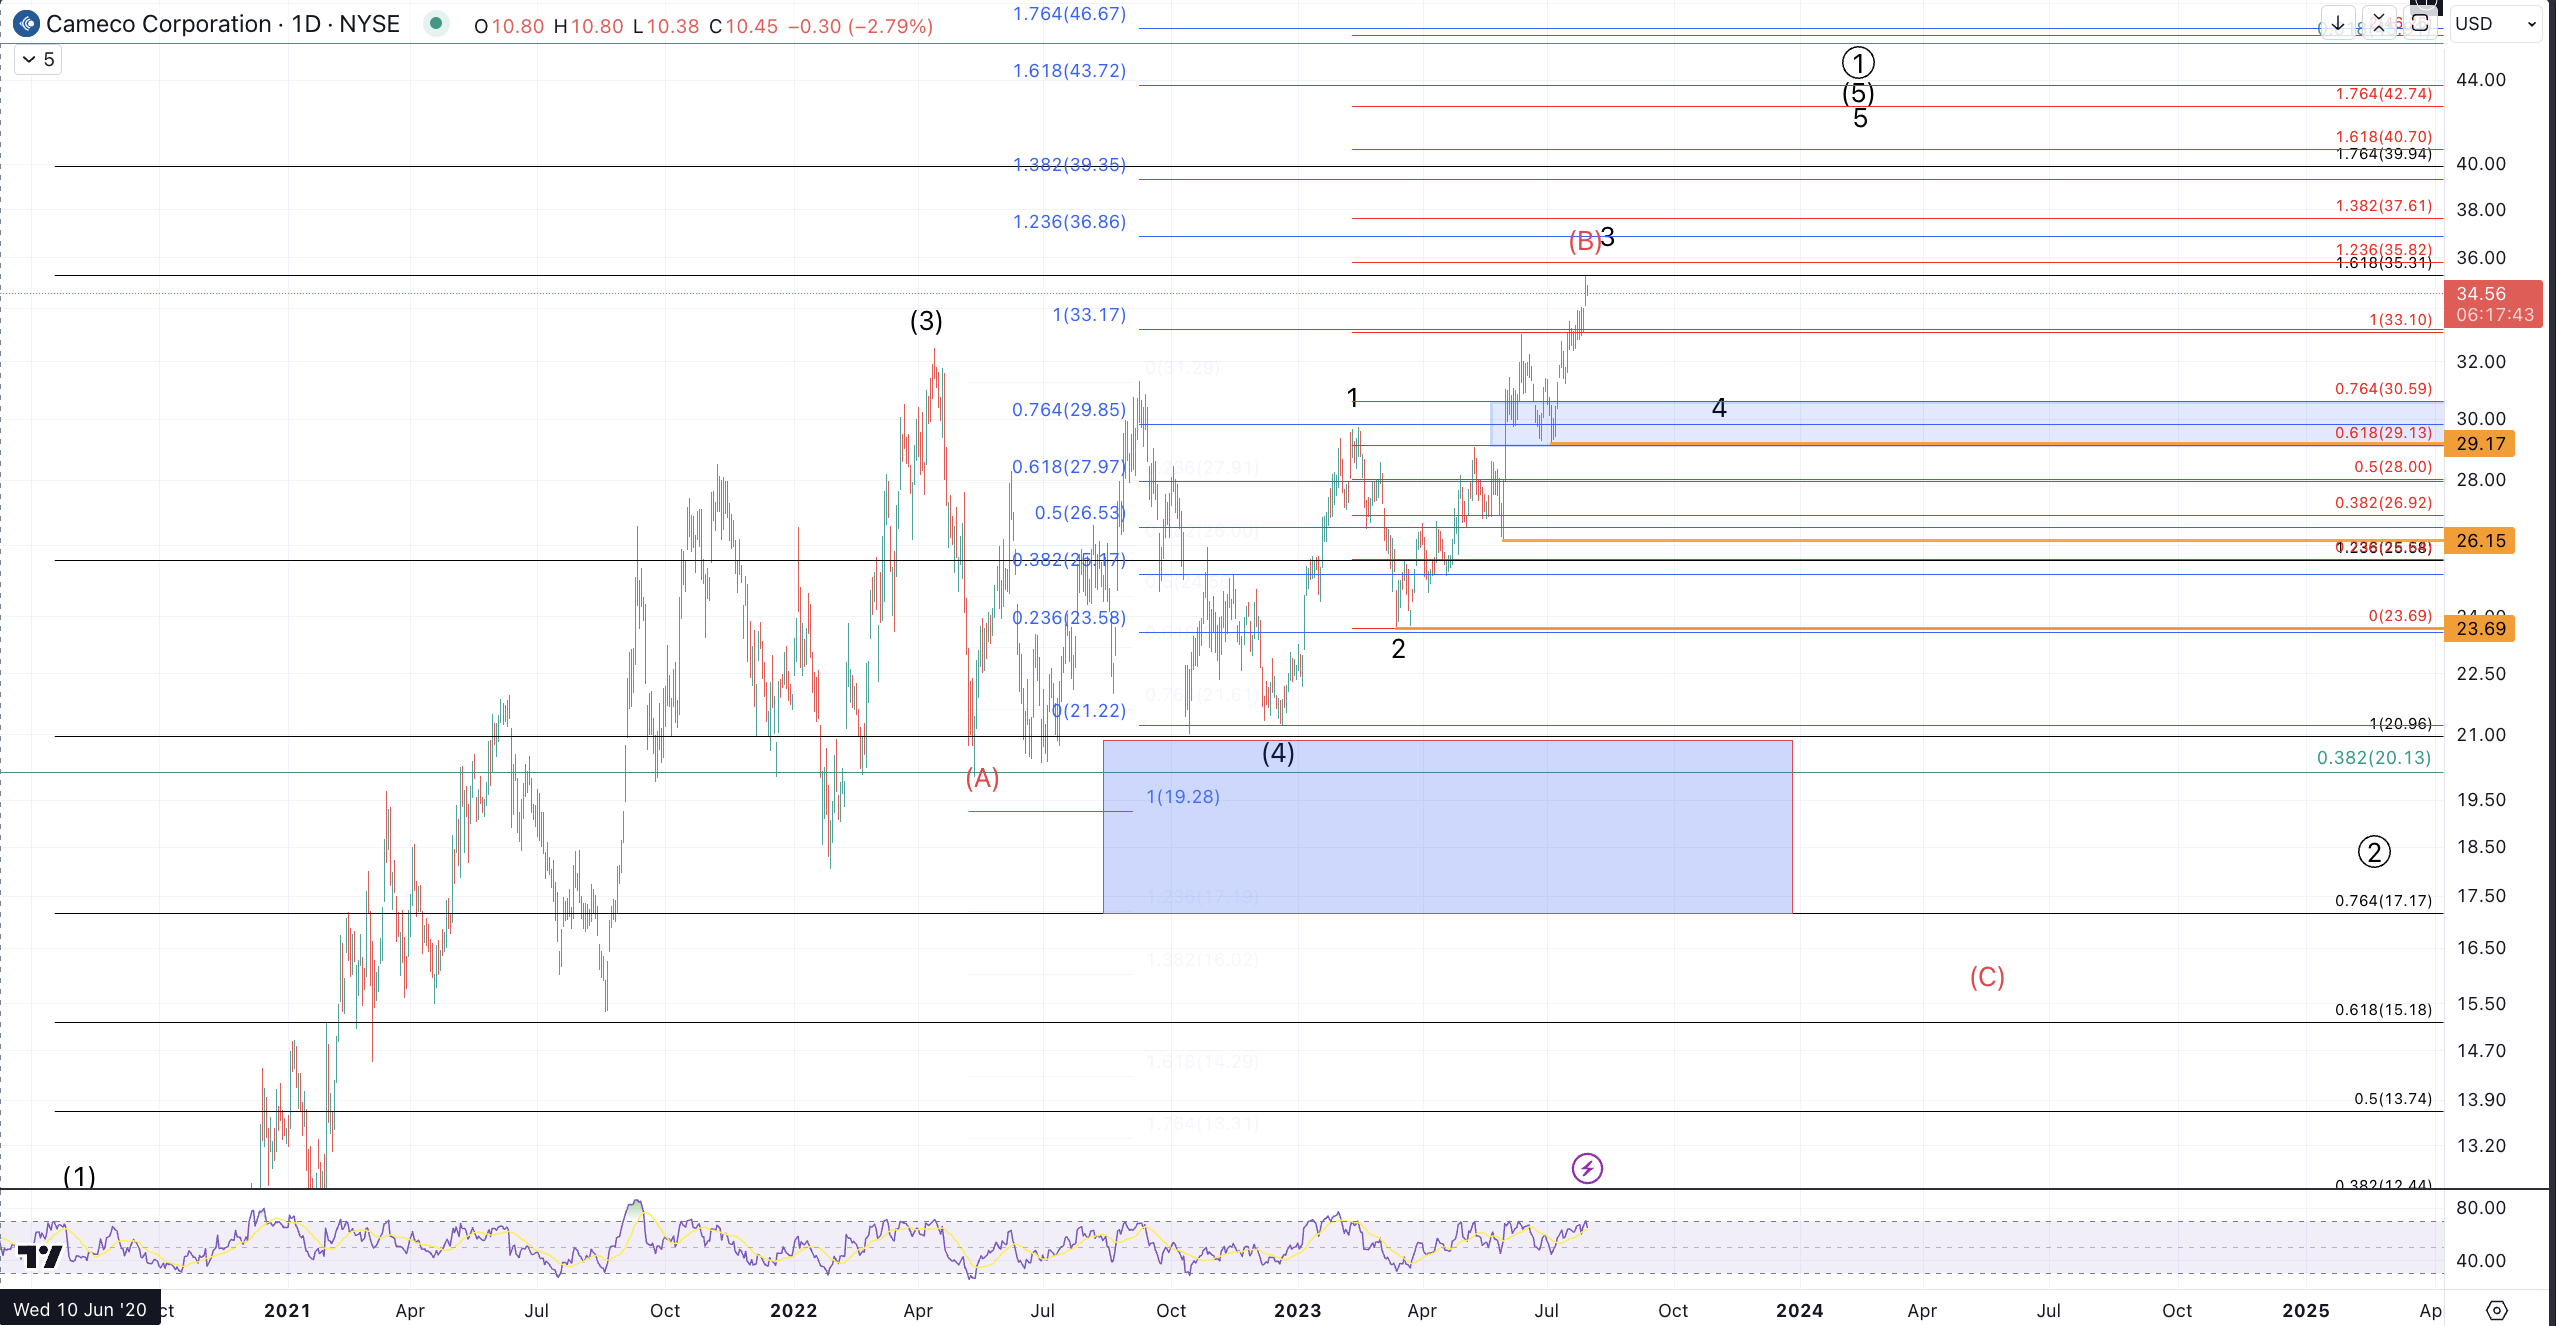Click the collapse pane icon

click(2379, 23)
